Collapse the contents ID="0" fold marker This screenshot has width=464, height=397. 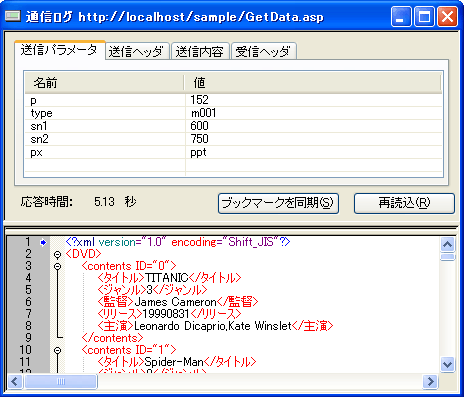58,267
